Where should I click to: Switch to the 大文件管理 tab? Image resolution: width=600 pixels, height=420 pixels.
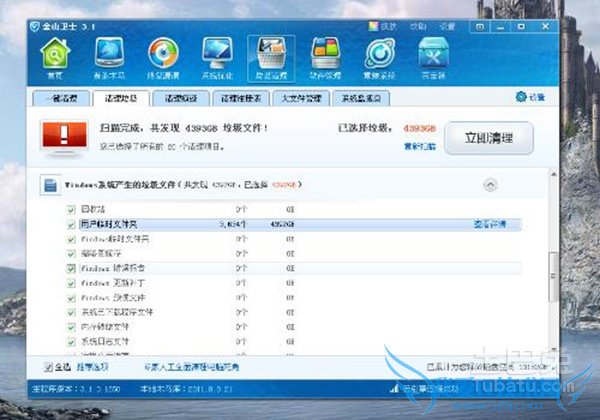click(x=301, y=99)
